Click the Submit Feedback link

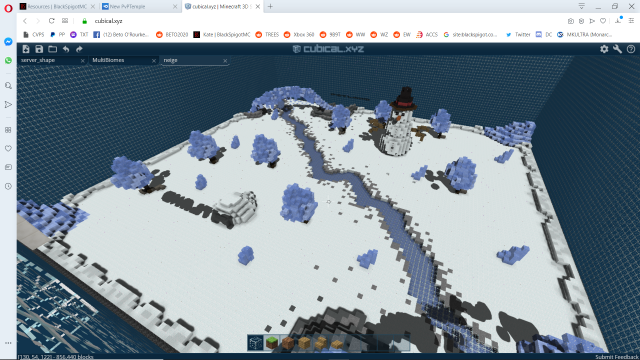617,357
